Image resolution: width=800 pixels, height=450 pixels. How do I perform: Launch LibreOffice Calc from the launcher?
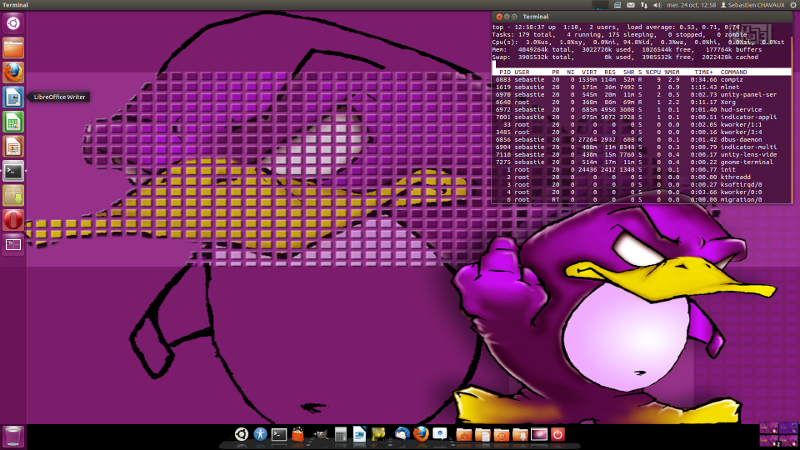(13, 122)
